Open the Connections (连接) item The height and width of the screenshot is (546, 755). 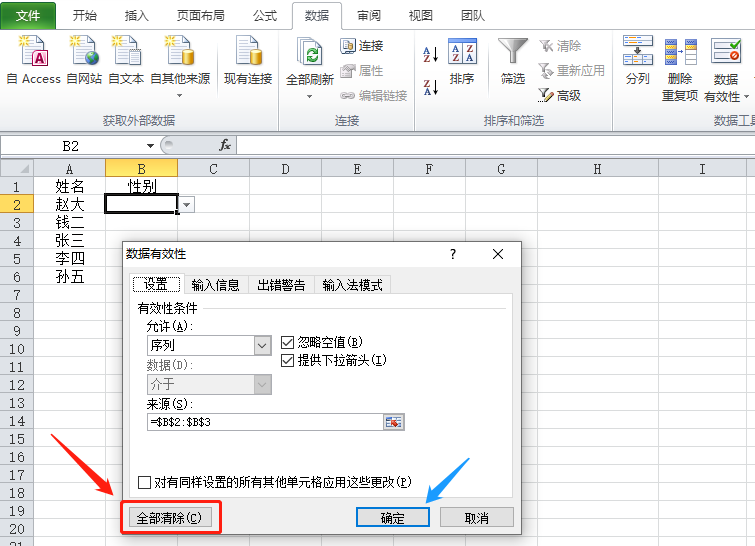(362, 46)
